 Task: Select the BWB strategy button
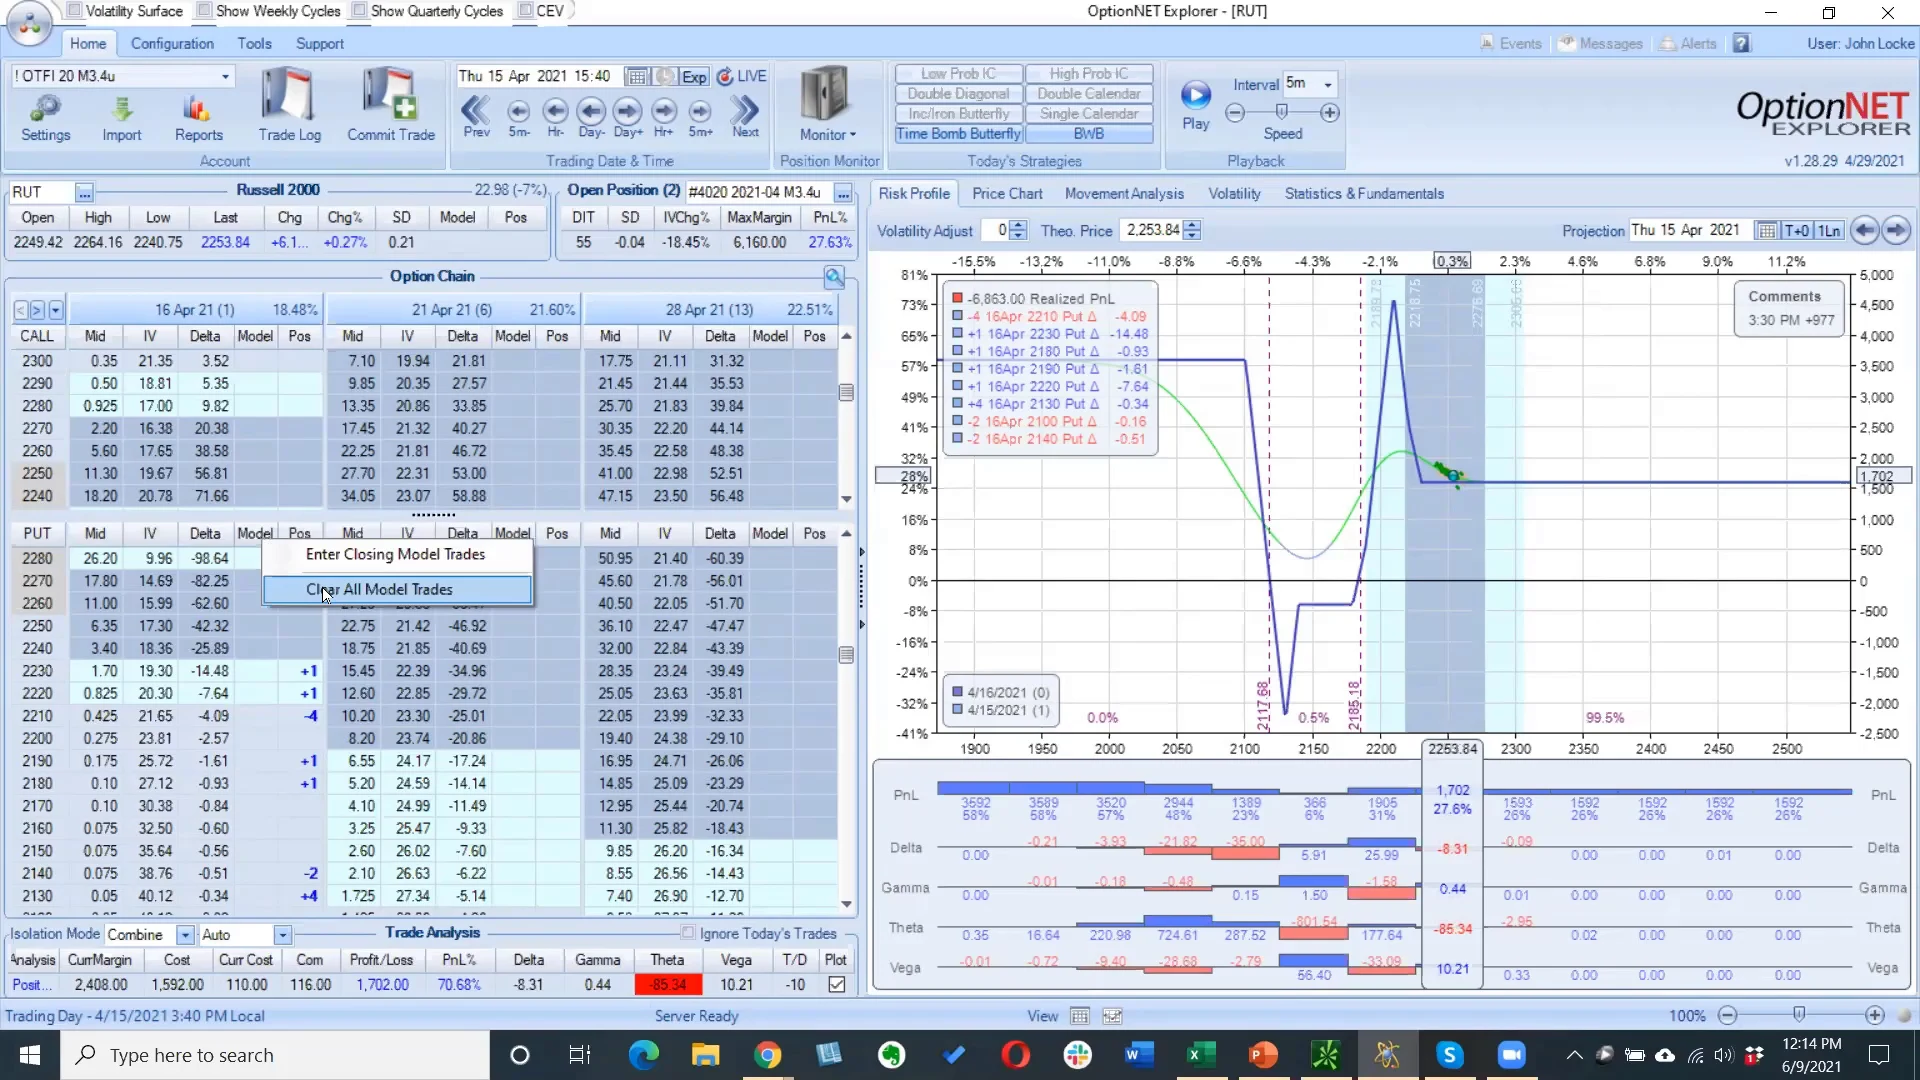(1088, 134)
